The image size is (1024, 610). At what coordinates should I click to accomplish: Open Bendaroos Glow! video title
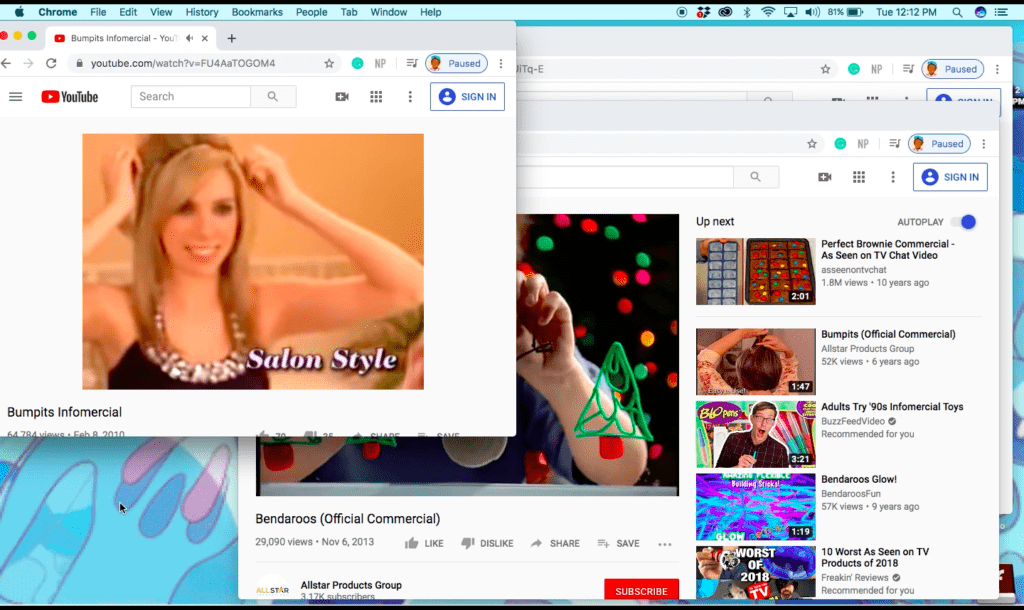click(859, 479)
